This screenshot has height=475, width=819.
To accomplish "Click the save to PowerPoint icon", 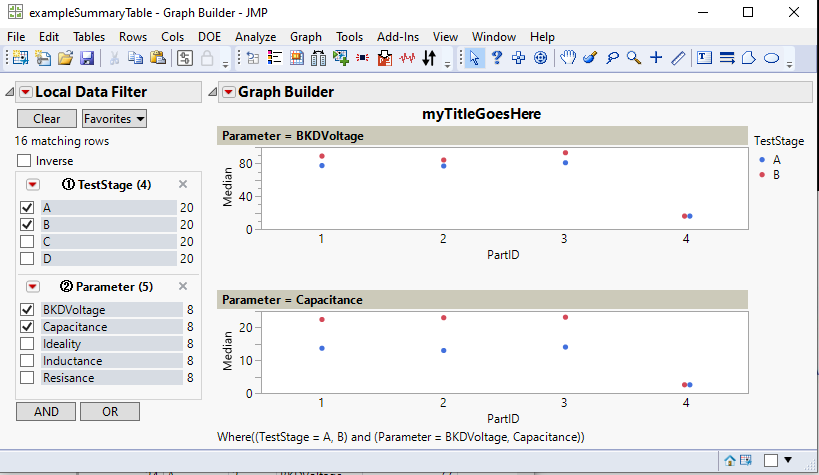I will (385, 57).
